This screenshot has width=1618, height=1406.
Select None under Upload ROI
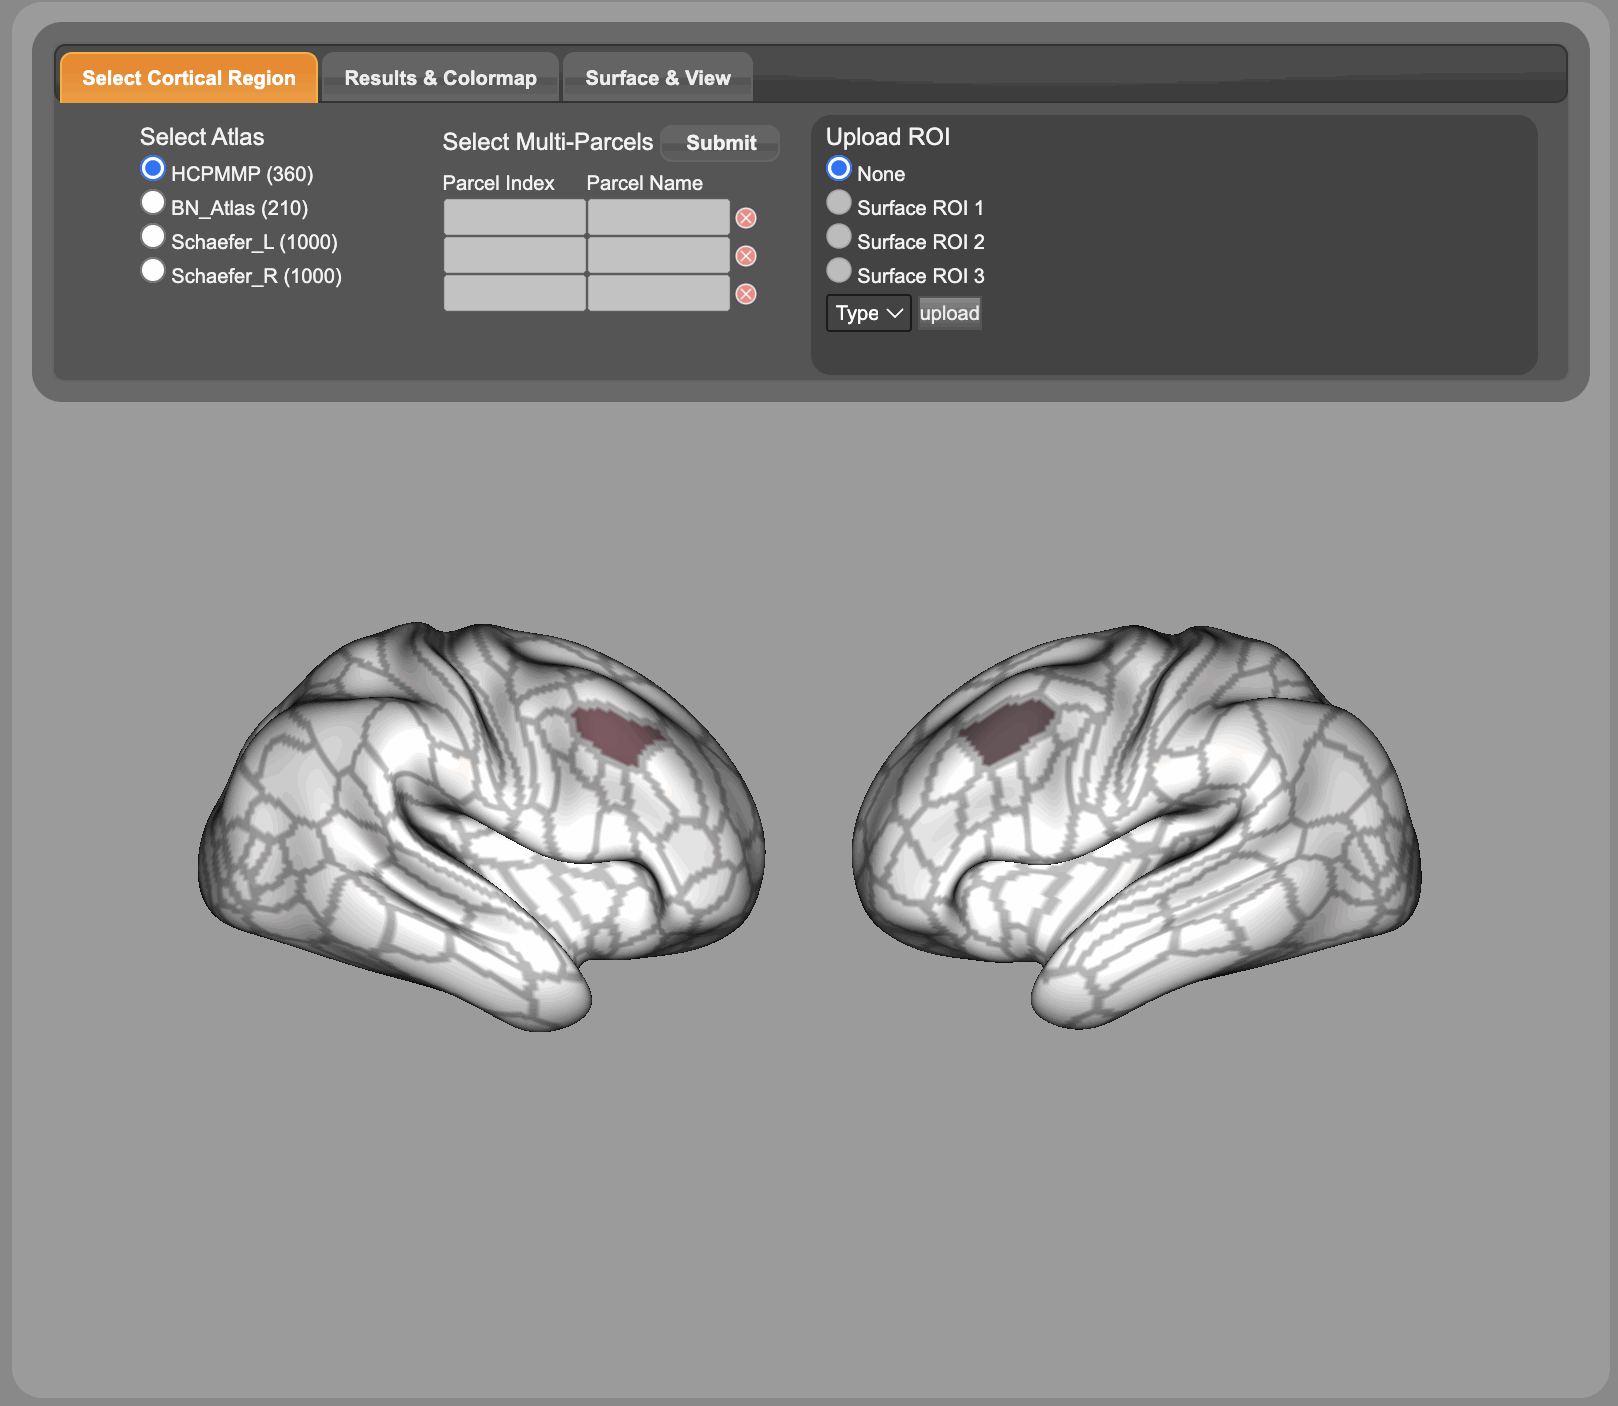[839, 169]
